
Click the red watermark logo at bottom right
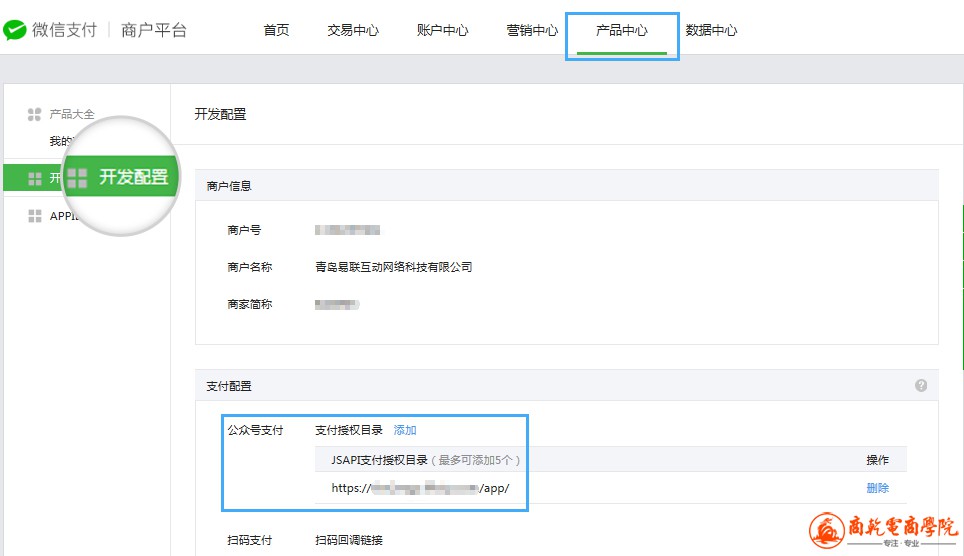pos(827,531)
